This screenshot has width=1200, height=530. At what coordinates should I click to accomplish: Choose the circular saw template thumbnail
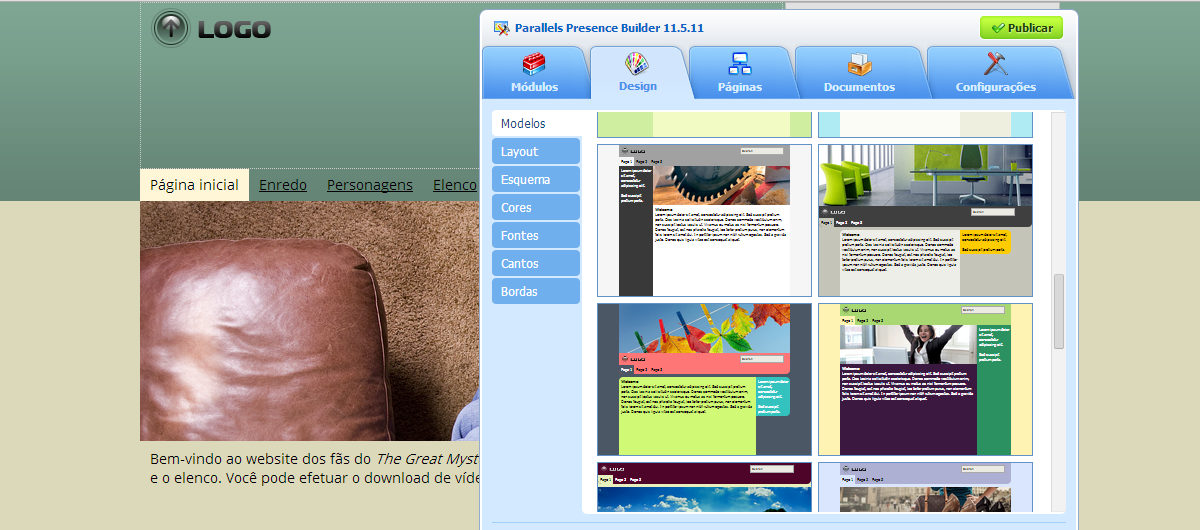[x=704, y=220]
